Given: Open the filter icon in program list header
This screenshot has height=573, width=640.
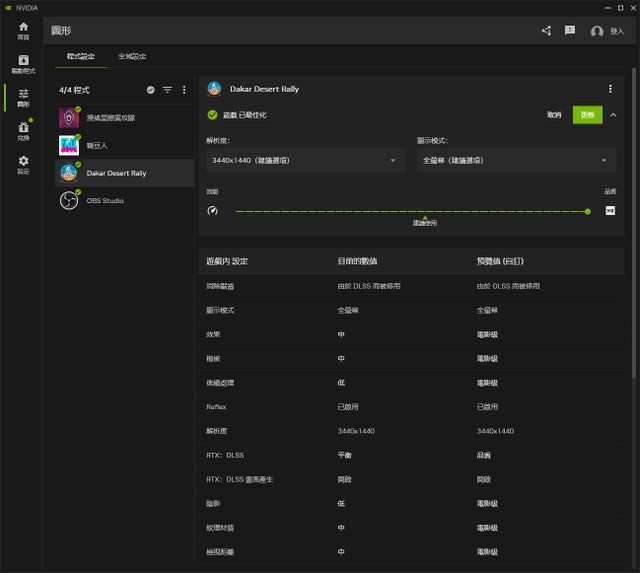Looking at the screenshot, I should (x=167, y=90).
